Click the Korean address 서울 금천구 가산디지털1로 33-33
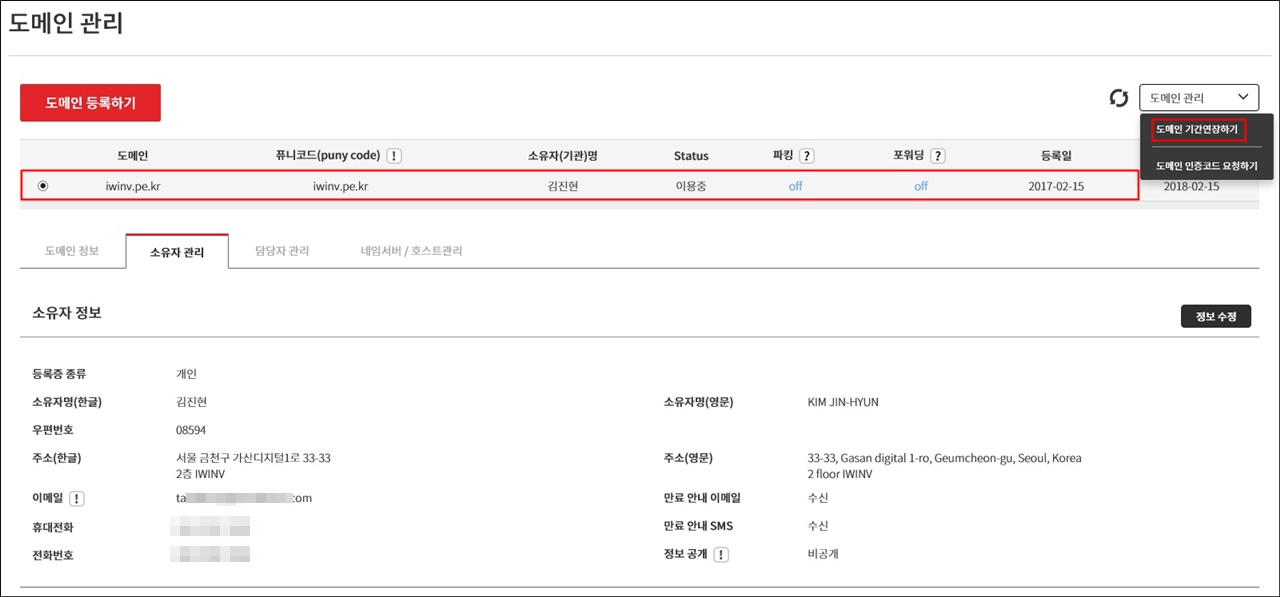 tap(253, 458)
